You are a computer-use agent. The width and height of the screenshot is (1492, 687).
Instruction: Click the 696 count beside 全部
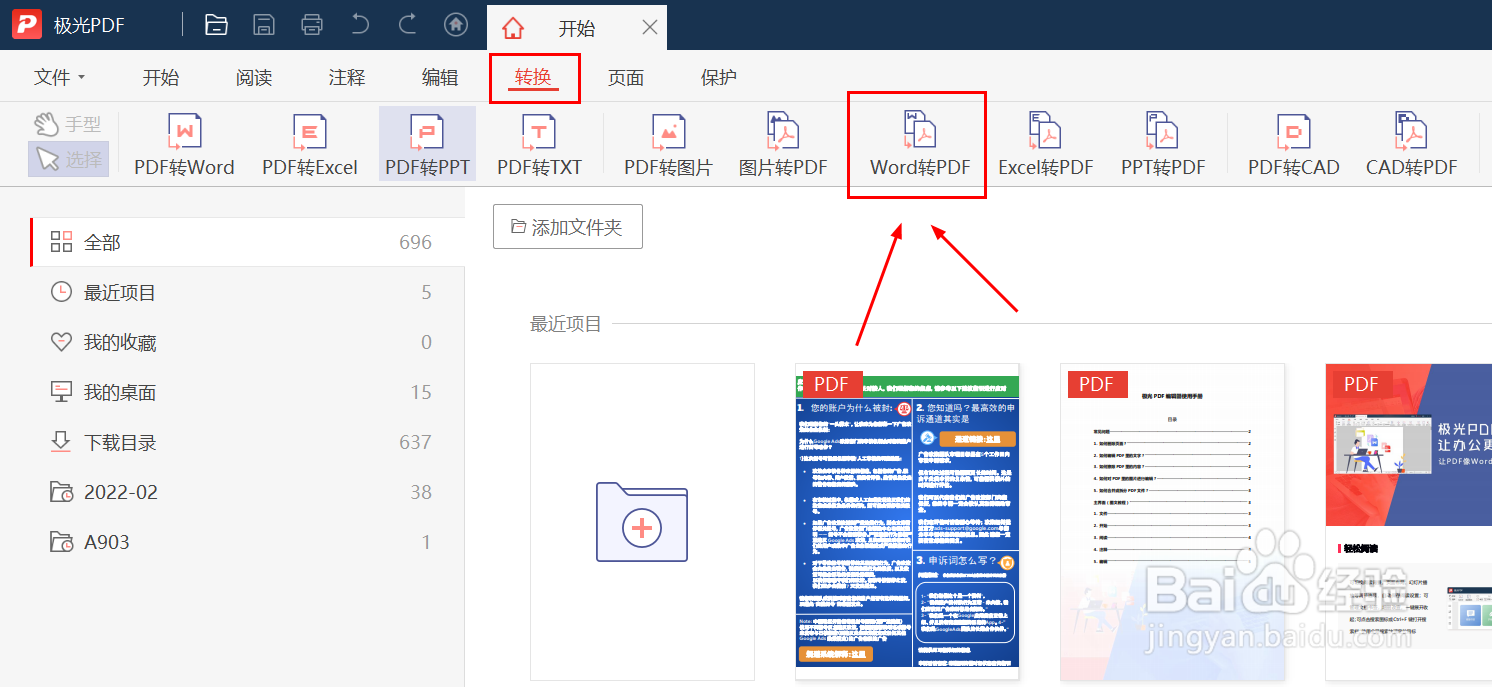415,242
